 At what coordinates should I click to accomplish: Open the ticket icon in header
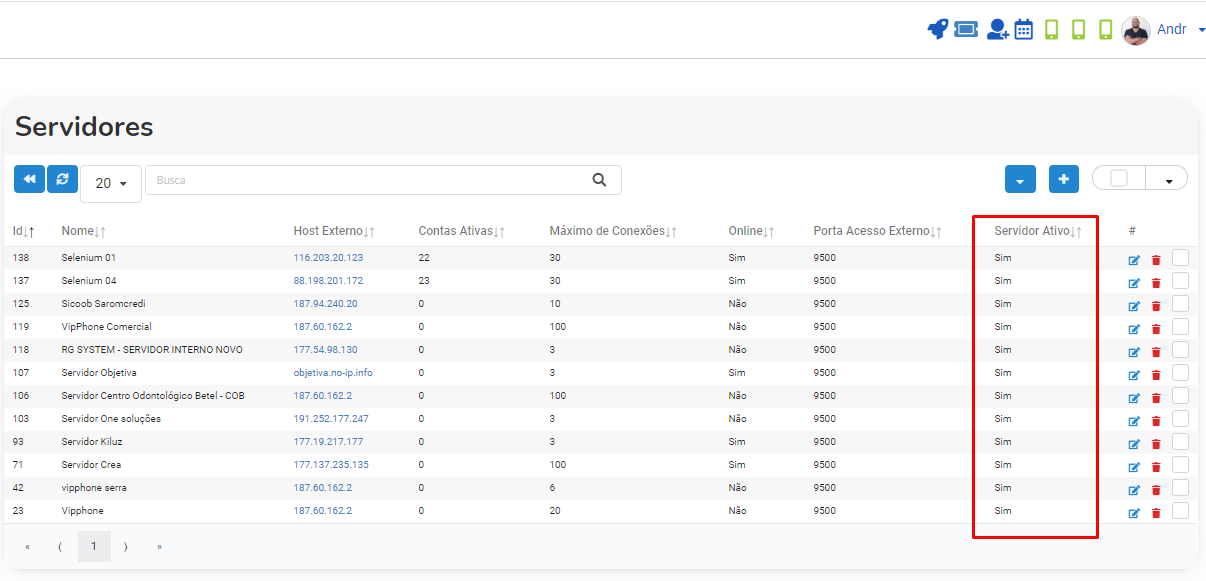click(965, 29)
